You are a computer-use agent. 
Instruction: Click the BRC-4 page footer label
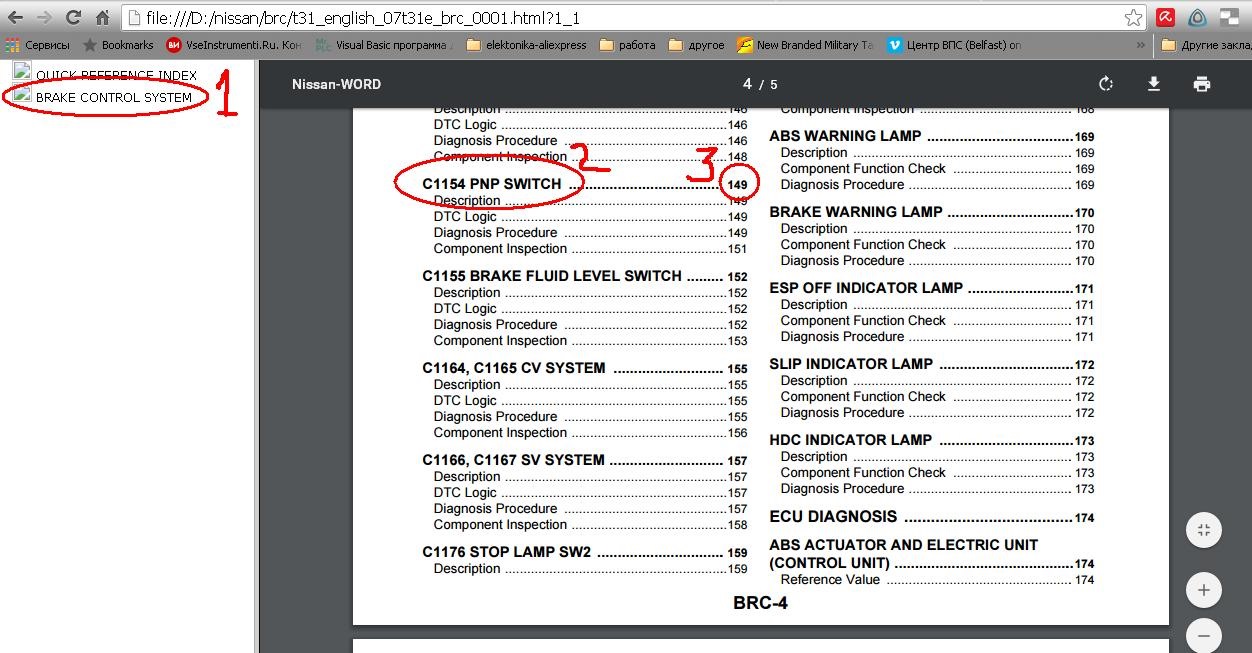coord(760,603)
